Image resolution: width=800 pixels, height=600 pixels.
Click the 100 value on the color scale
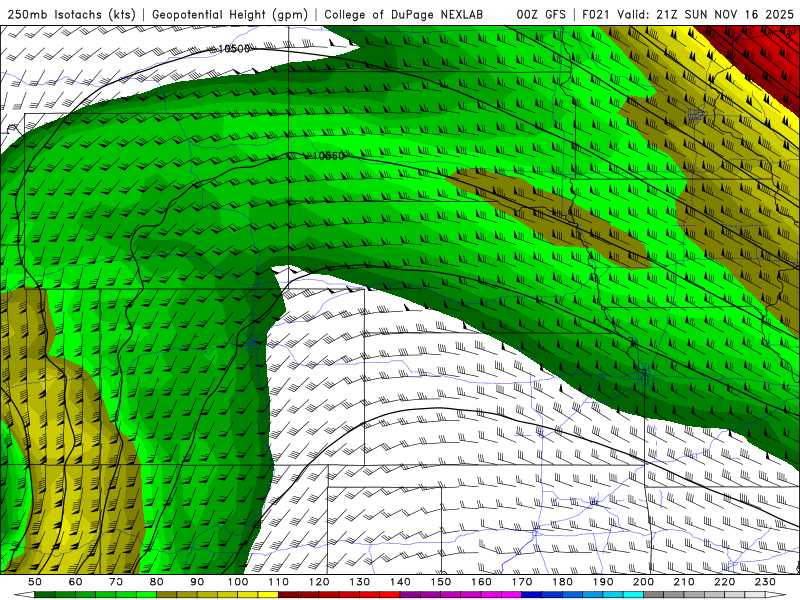pyautogui.click(x=238, y=582)
